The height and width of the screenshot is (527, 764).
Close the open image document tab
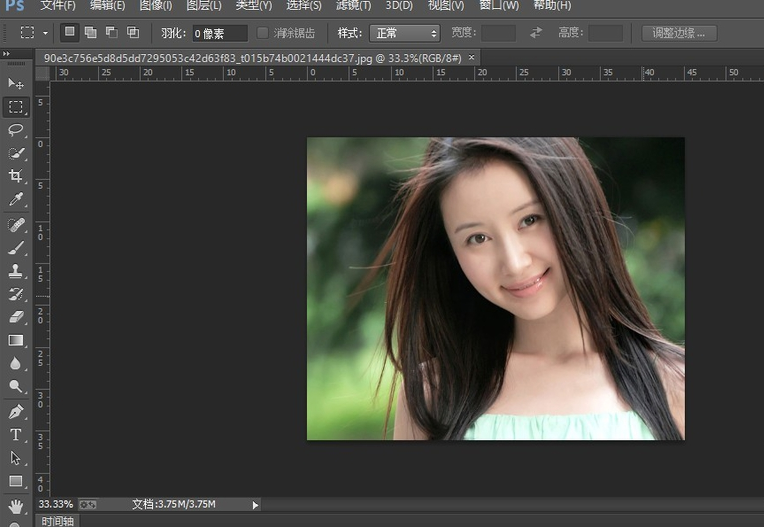472,57
